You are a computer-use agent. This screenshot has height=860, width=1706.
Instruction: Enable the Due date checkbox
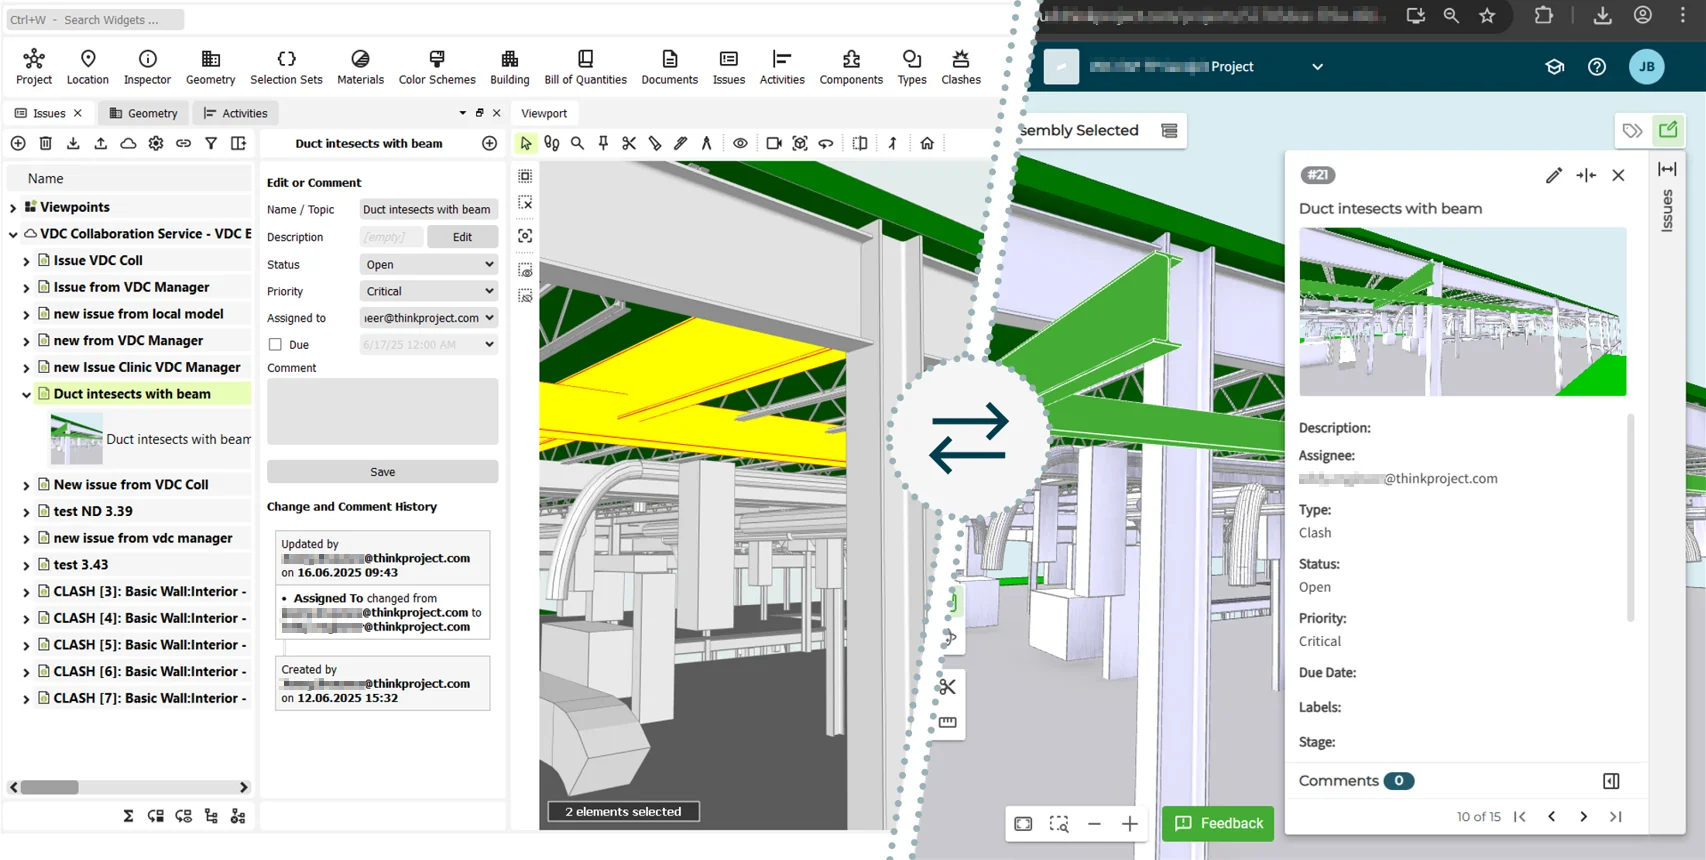[x=275, y=344]
